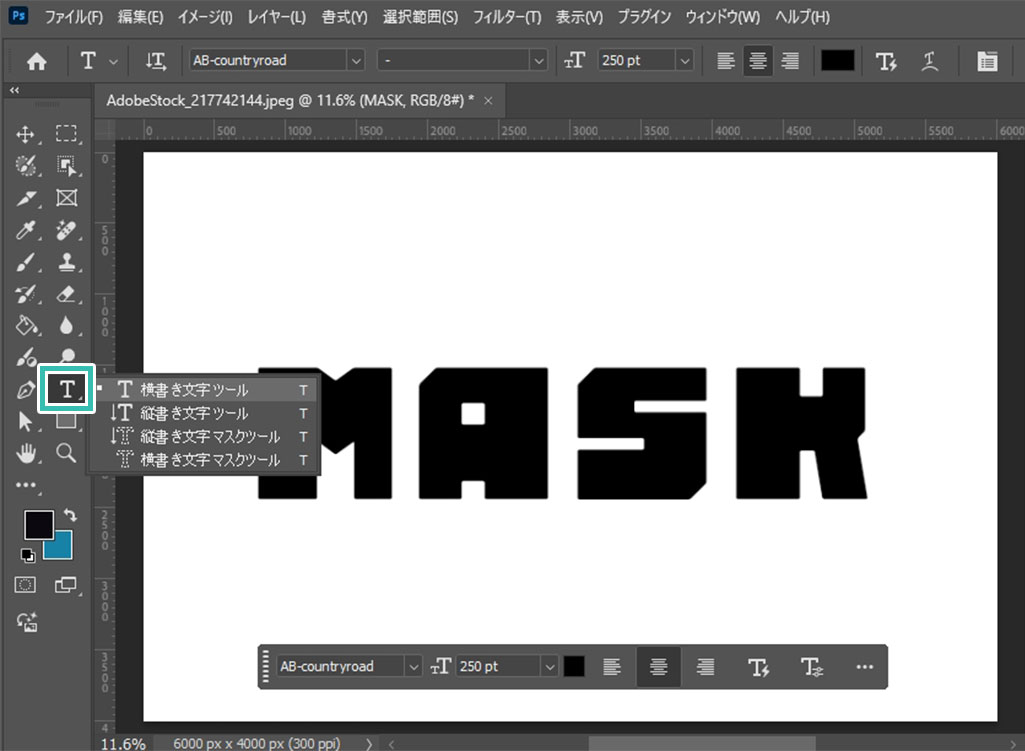Open the edit toolbar three-dots button
The width and height of the screenshot is (1025, 751).
click(25, 485)
